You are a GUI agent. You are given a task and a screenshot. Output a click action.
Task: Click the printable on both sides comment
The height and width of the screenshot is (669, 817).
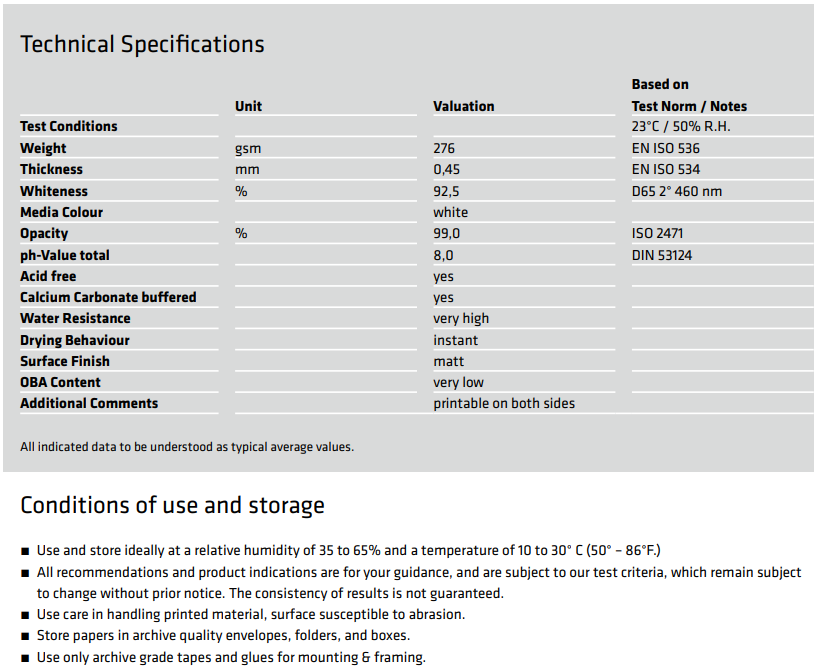tap(503, 403)
